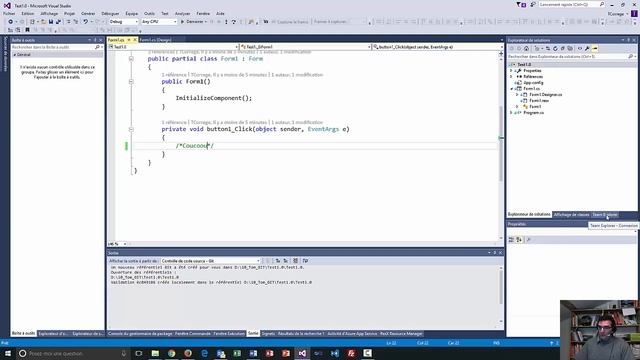Expand the Références node

click(511, 77)
